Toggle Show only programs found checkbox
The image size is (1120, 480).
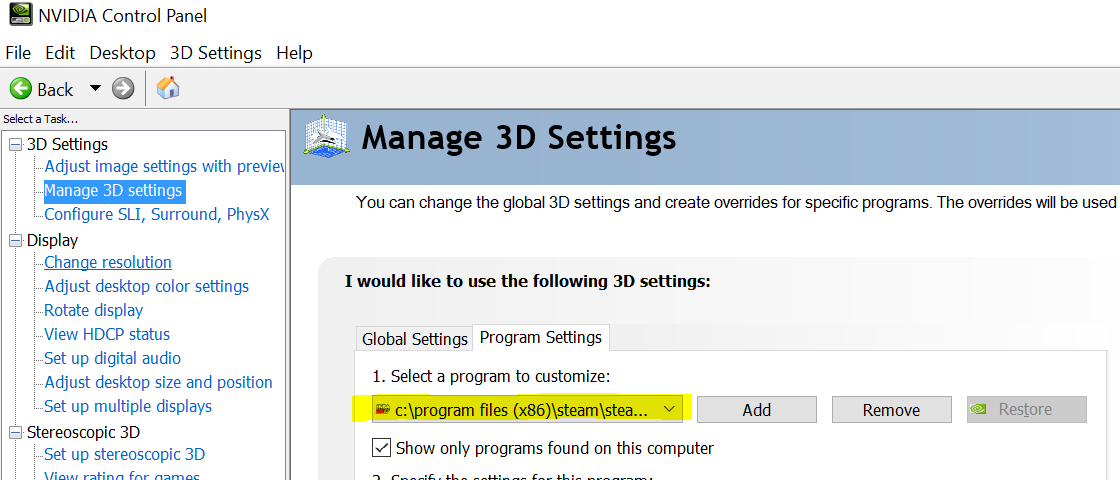[x=381, y=448]
